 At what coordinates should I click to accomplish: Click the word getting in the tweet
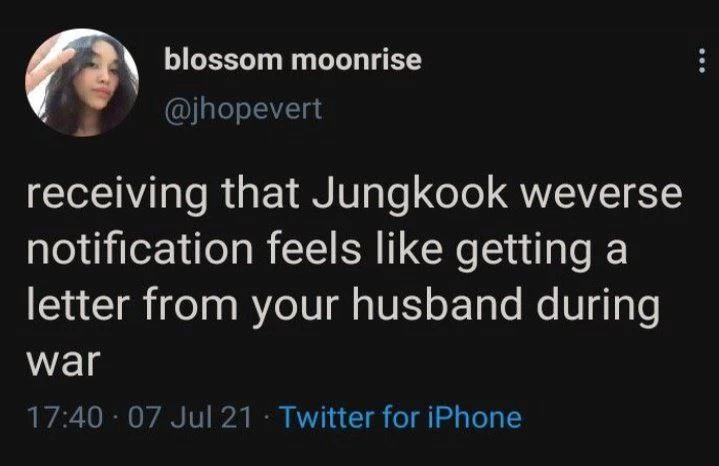tap(523, 252)
